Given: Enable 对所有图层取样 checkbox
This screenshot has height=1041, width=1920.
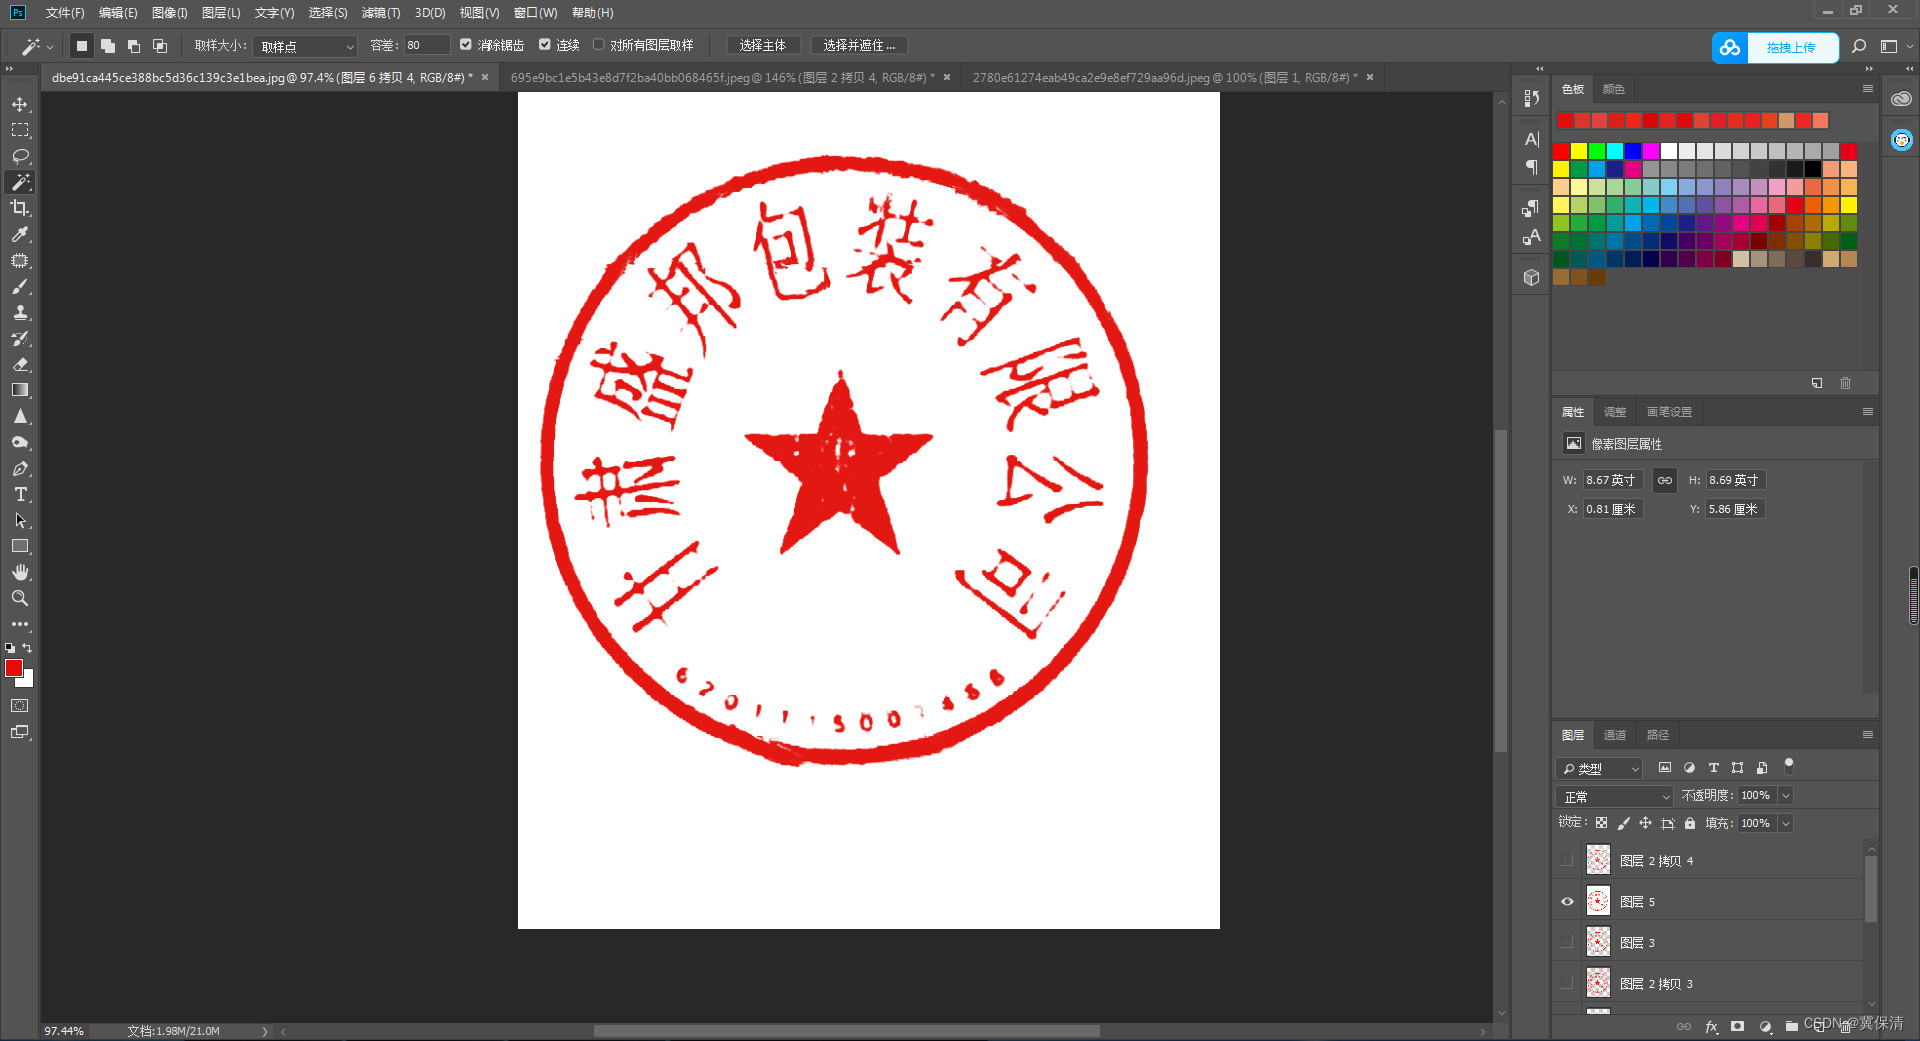Looking at the screenshot, I should pos(599,45).
